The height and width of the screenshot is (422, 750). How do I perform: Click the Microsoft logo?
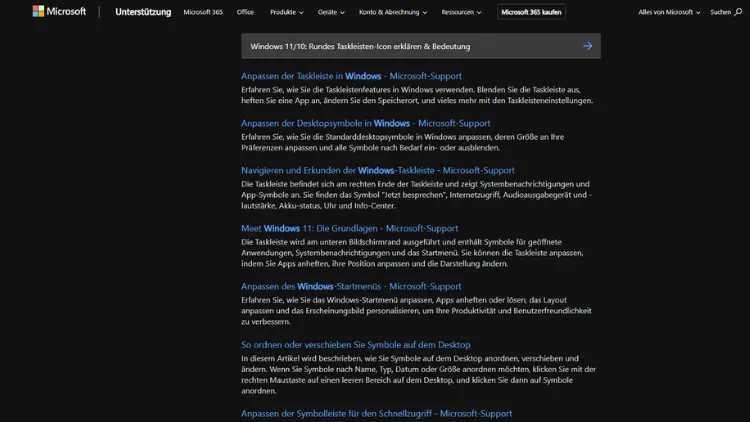point(59,11)
